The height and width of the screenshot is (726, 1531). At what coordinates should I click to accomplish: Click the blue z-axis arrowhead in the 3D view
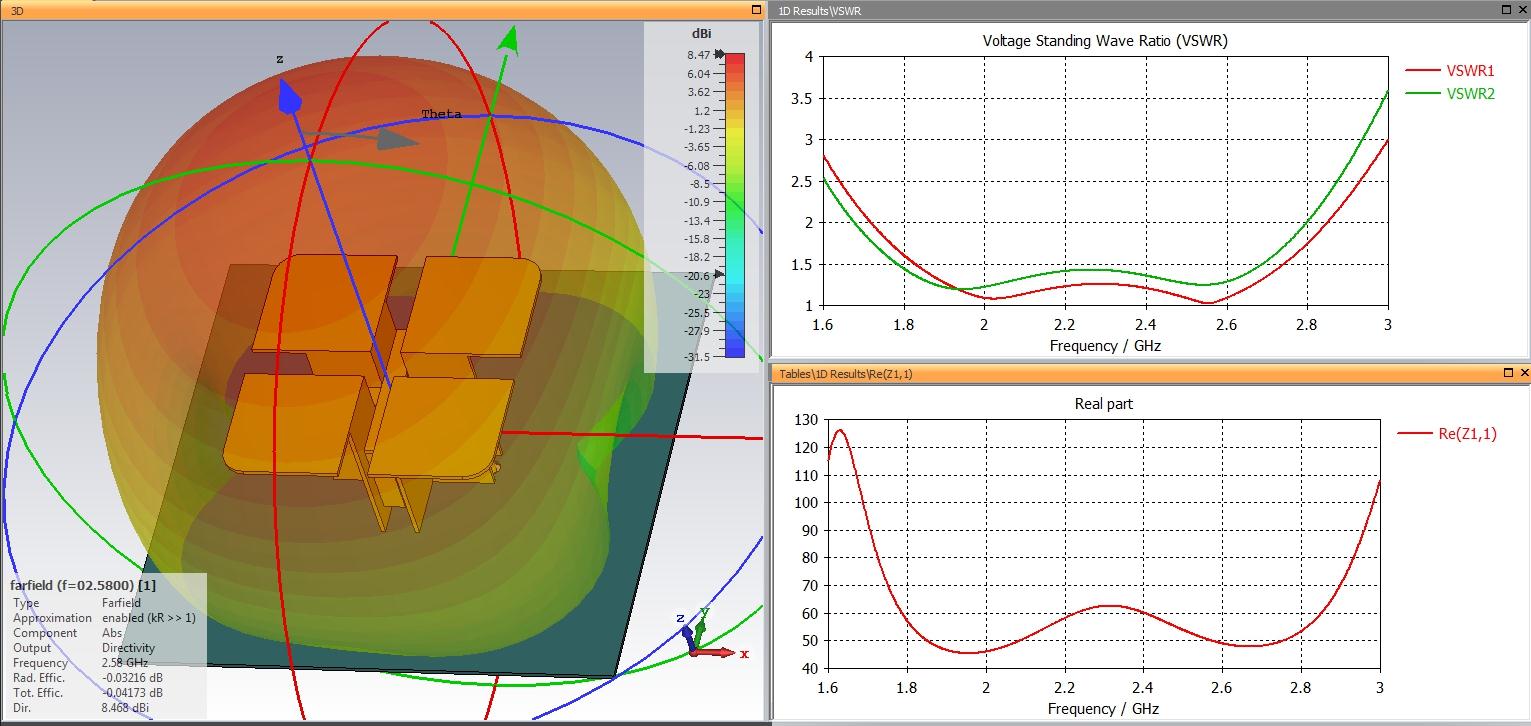290,97
